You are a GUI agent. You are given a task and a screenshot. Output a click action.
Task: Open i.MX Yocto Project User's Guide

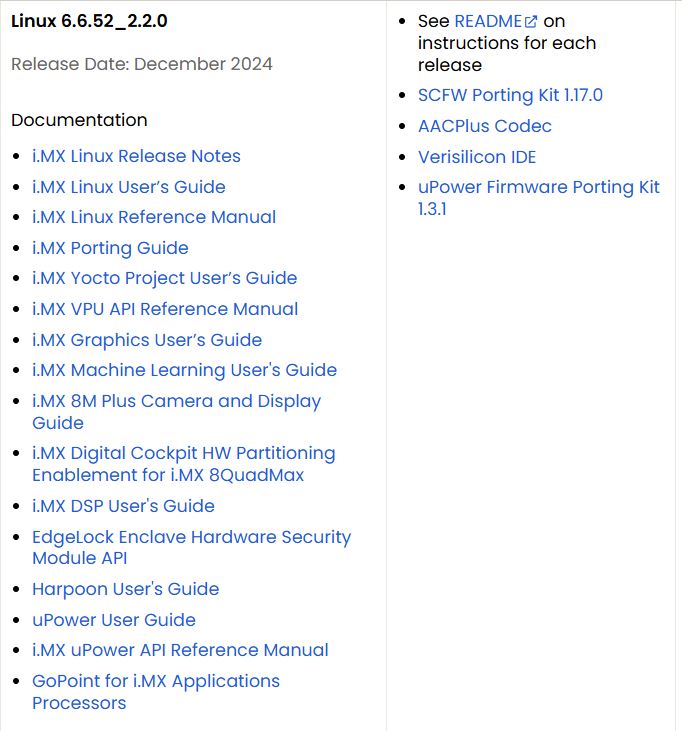click(x=165, y=278)
